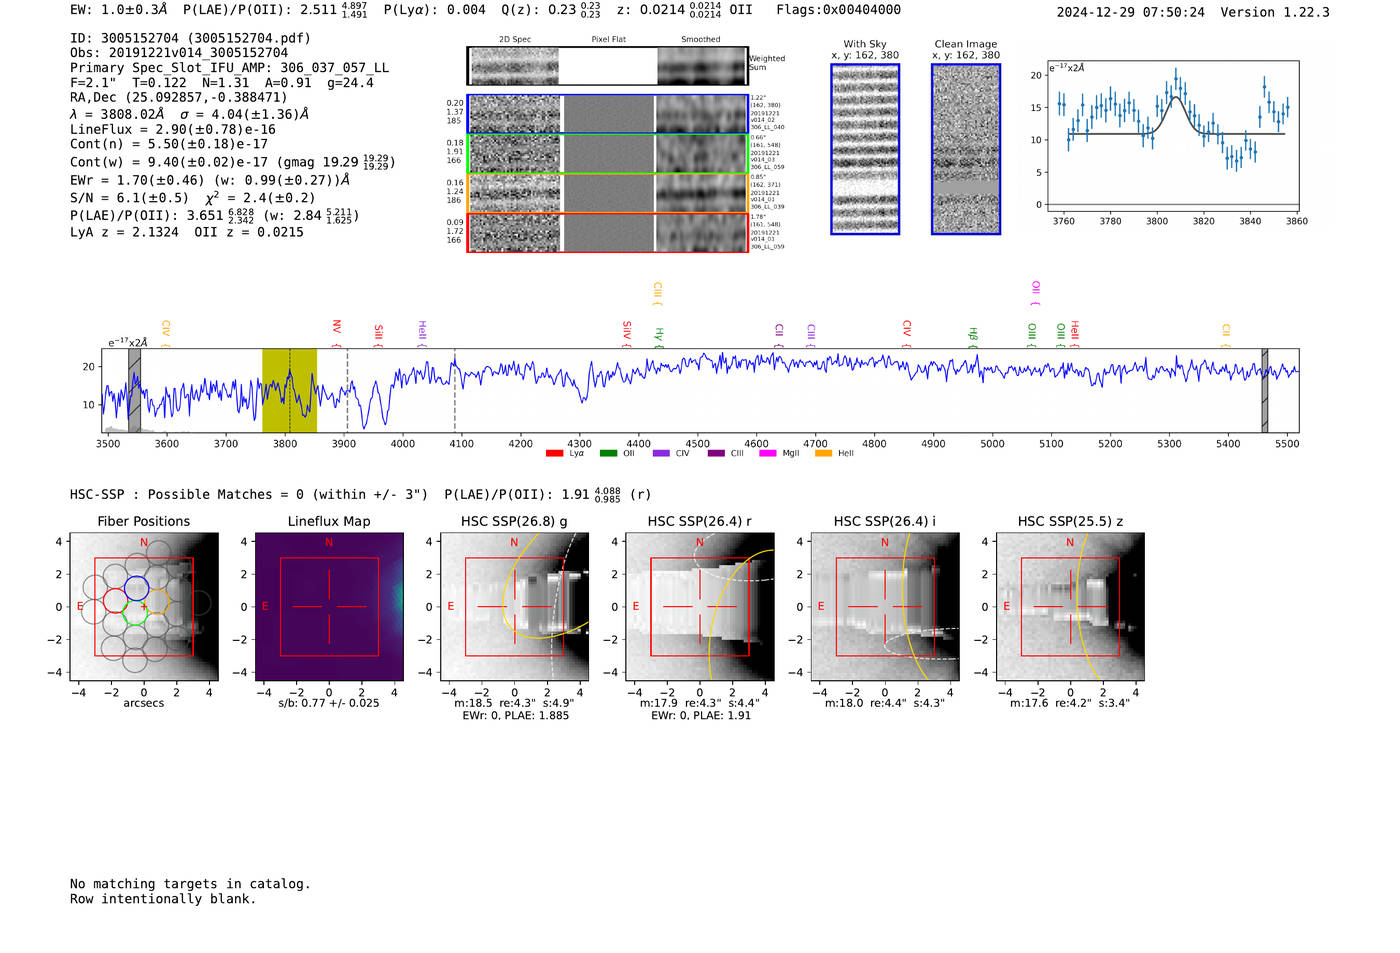Click the EWr: 0. PLAE: 1.91 label
This screenshot has width=1400, height=953.
point(700,715)
